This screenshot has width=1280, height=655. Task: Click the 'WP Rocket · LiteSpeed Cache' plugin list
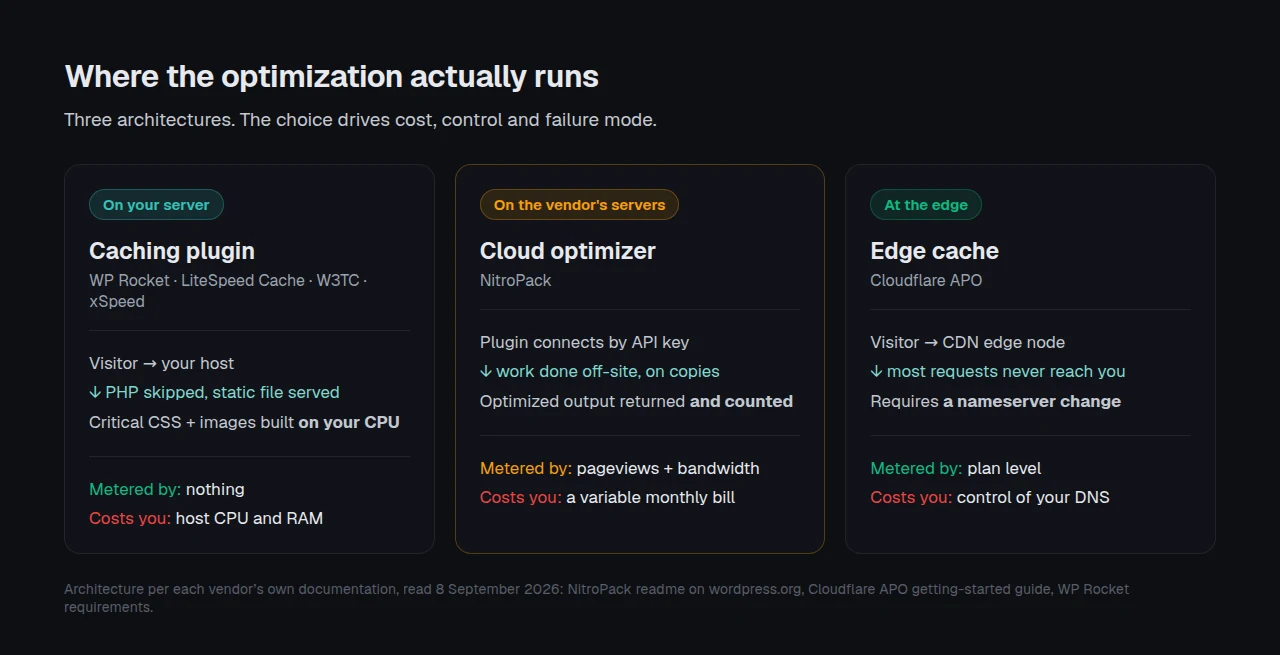(x=228, y=291)
